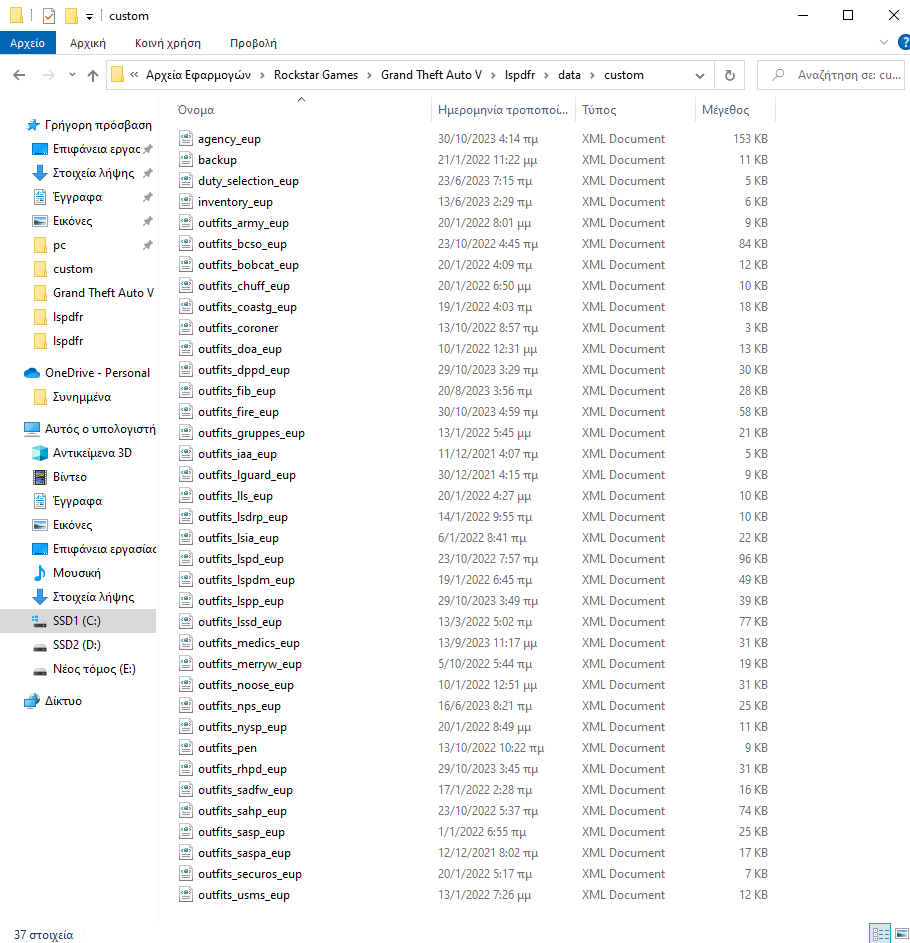Select the outfits_noose_eup file icon
Image resolution: width=910 pixels, height=943 pixels.
(186, 684)
